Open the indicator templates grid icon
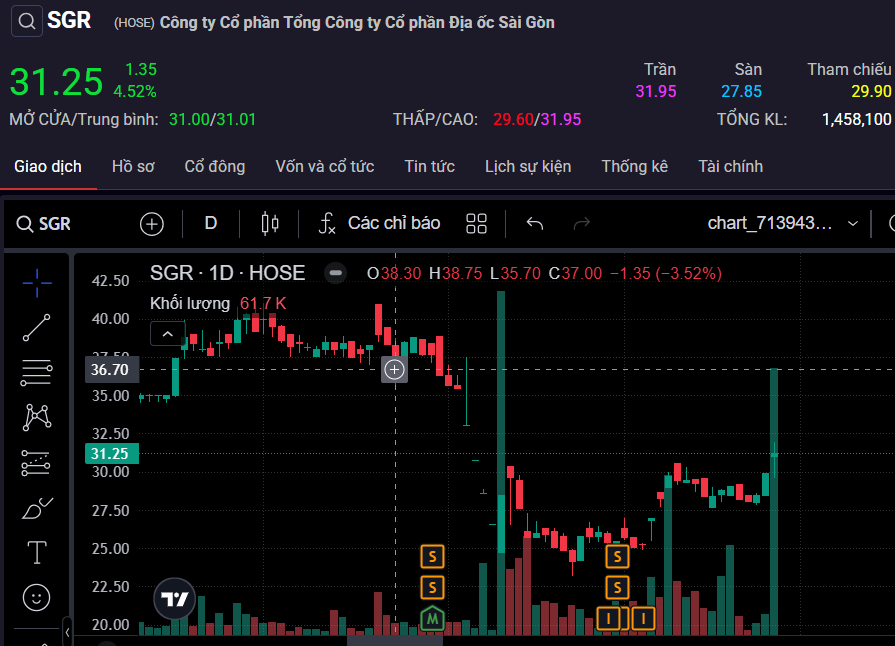 click(x=476, y=223)
